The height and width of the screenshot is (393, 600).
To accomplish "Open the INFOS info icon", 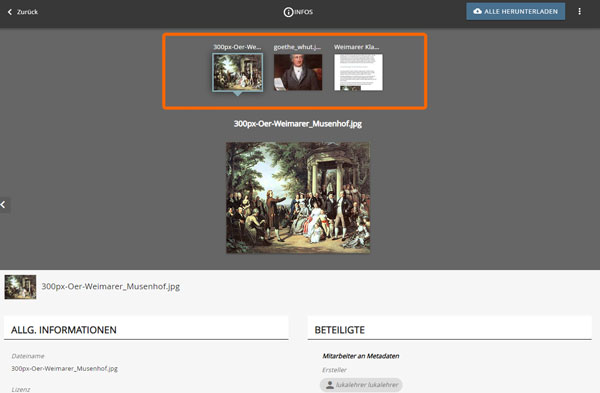I will [288, 12].
